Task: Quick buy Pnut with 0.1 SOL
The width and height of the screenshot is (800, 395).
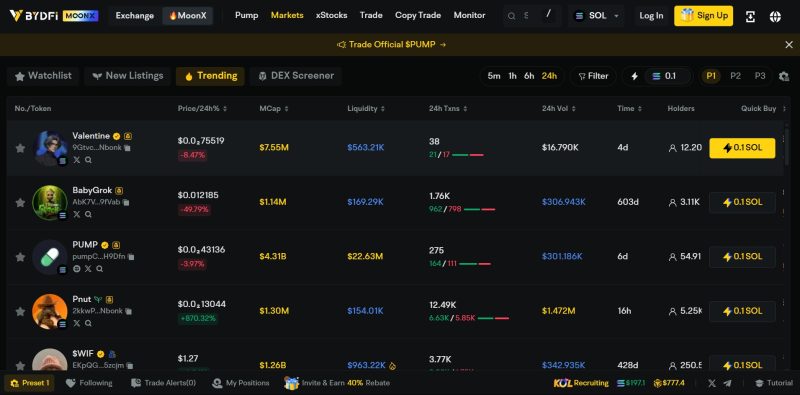Action: tap(742, 311)
